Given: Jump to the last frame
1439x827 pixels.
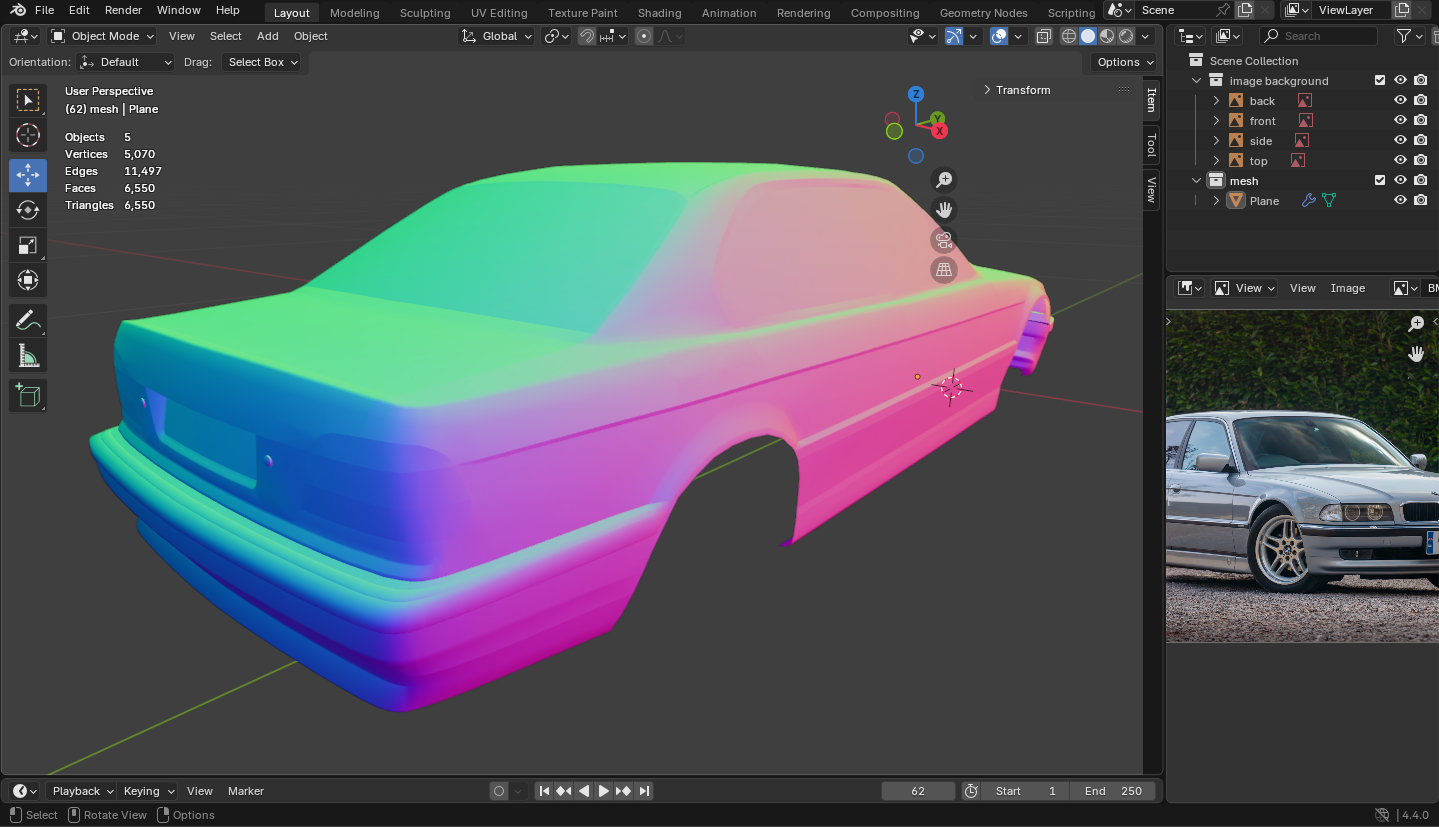Looking at the screenshot, I should click(x=644, y=791).
